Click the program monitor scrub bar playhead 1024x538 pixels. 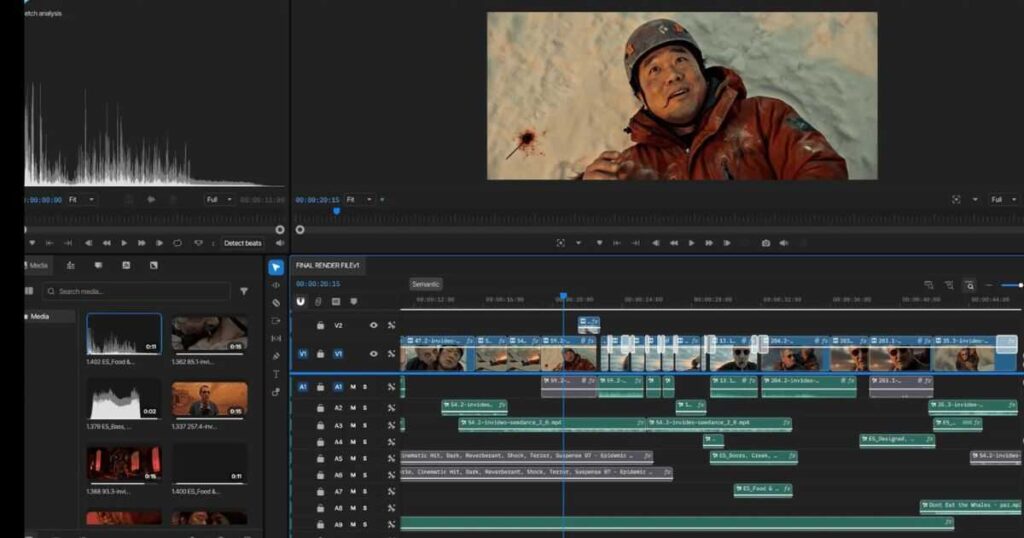(x=337, y=211)
